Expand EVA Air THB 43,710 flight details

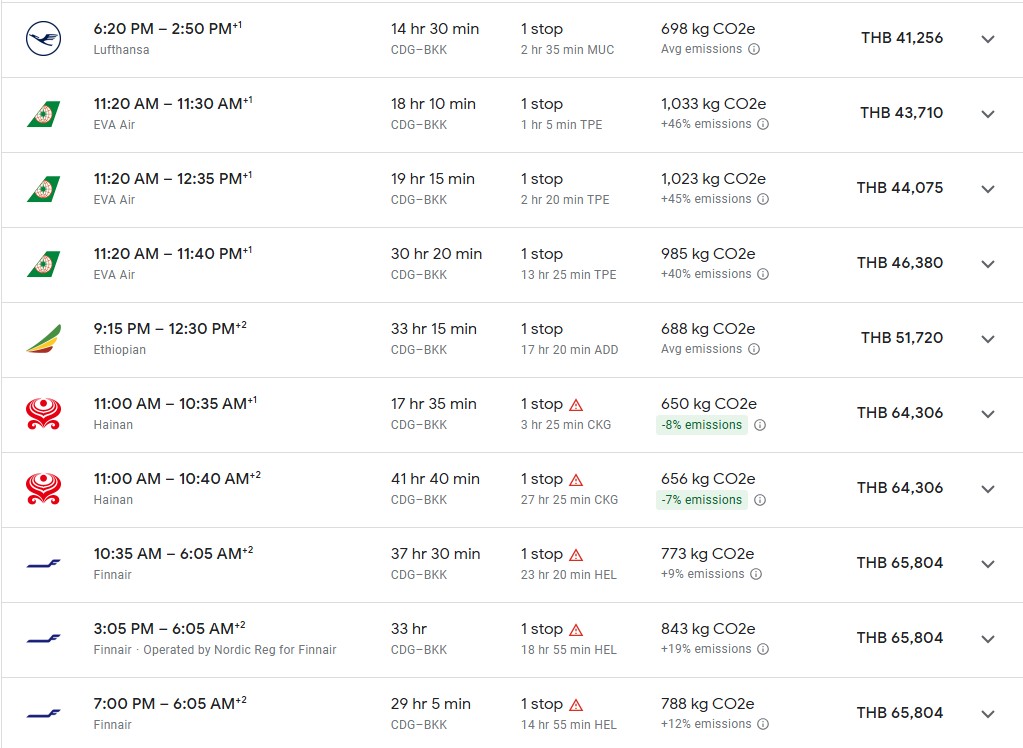pos(988,114)
